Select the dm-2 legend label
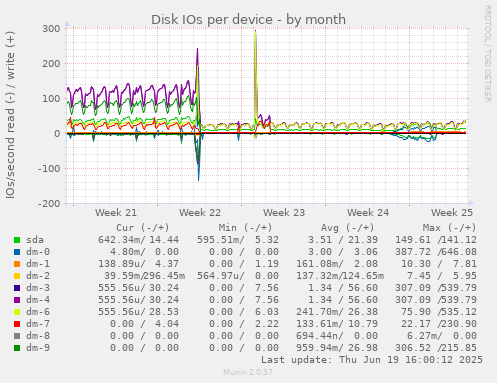This screenshot has height=383, width=497. coord(38,276)
